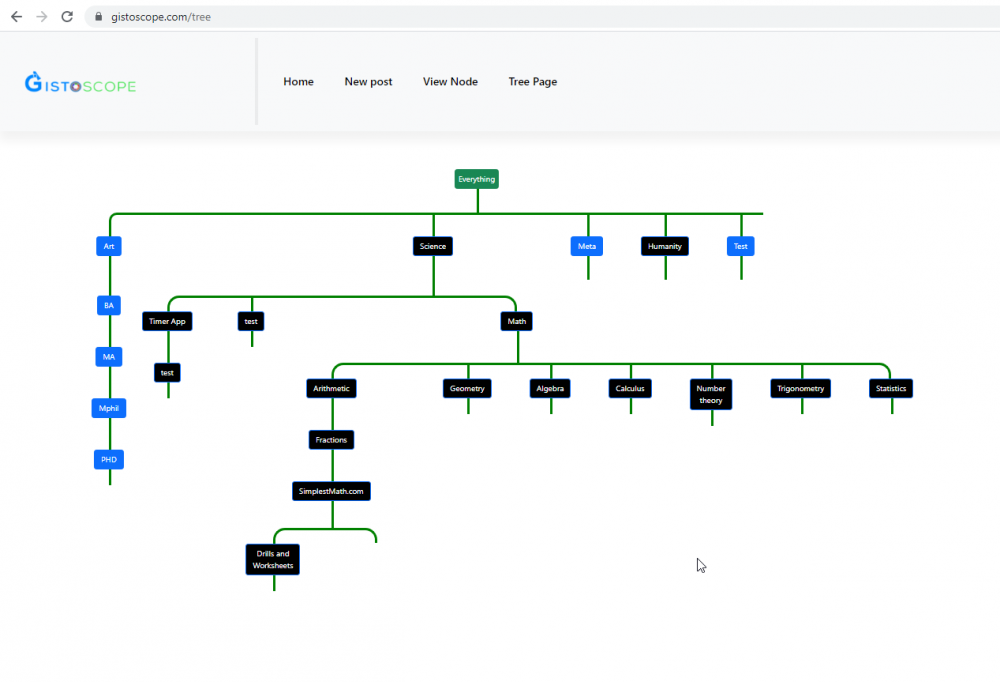
Task: Select the Meta node
Action: 587,246
